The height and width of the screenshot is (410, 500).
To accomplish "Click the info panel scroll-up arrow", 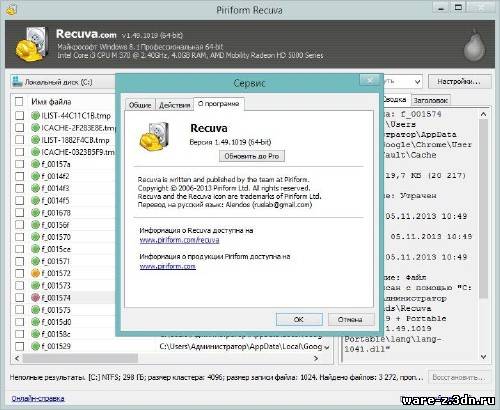I will tap(484, 114).
